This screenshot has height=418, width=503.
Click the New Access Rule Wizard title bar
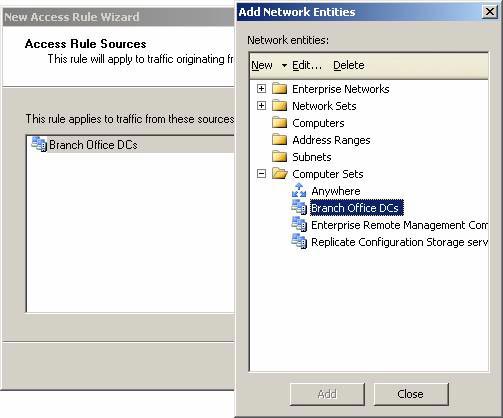tap(118, 17)
